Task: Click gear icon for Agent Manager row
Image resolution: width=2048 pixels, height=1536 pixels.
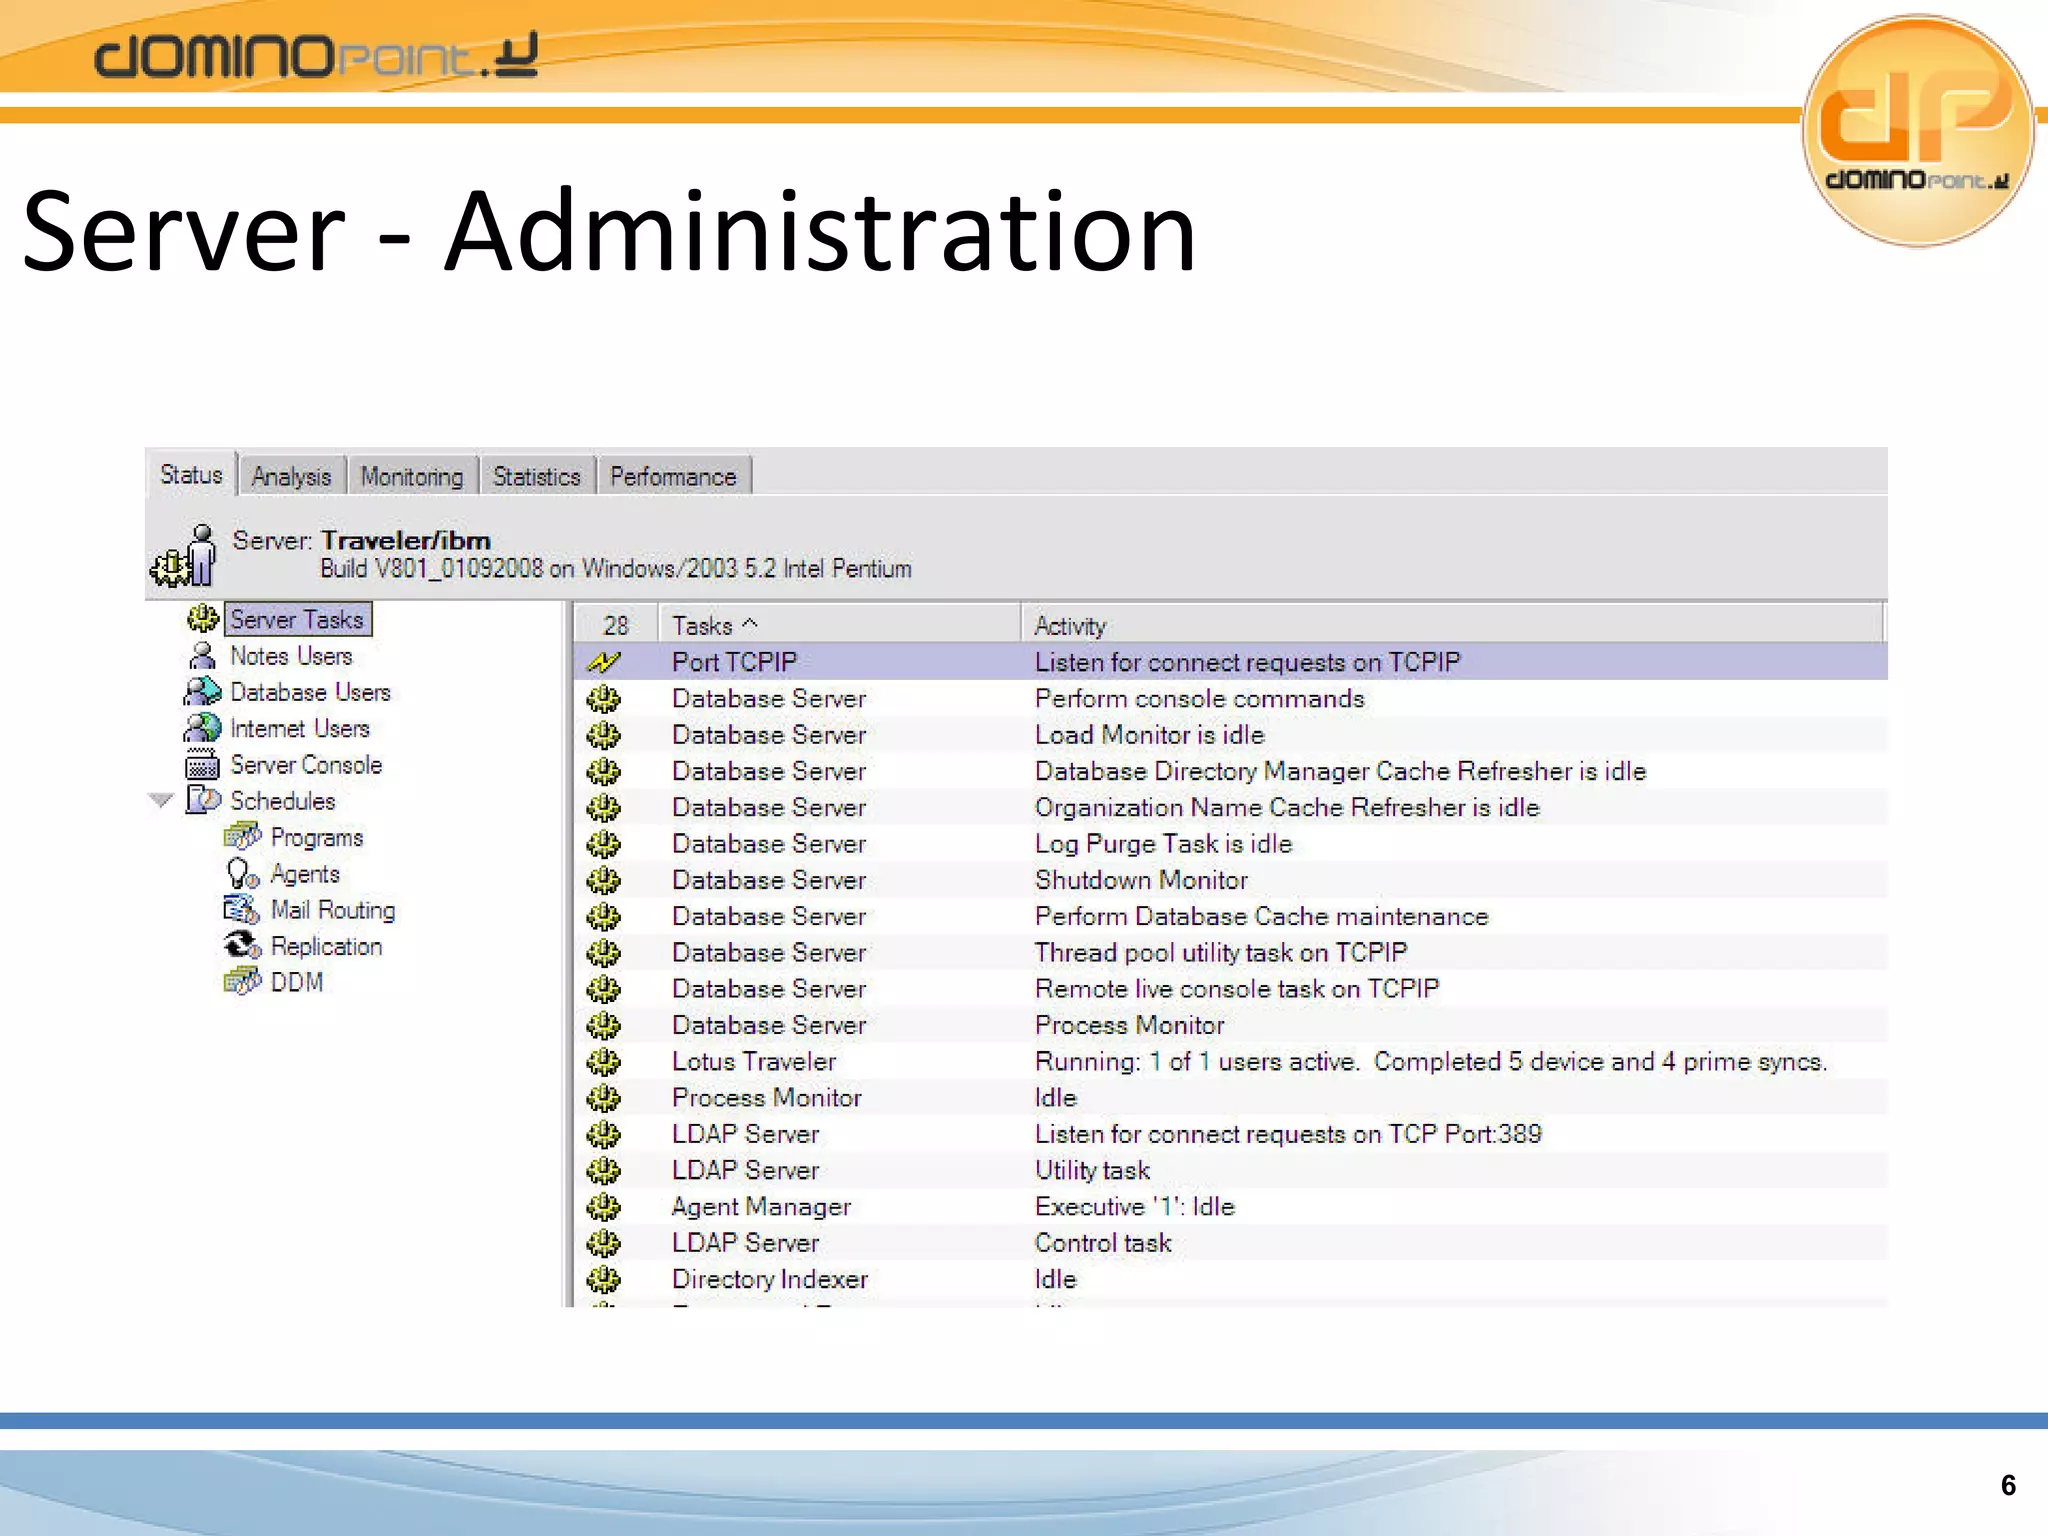Action: 603,1207
